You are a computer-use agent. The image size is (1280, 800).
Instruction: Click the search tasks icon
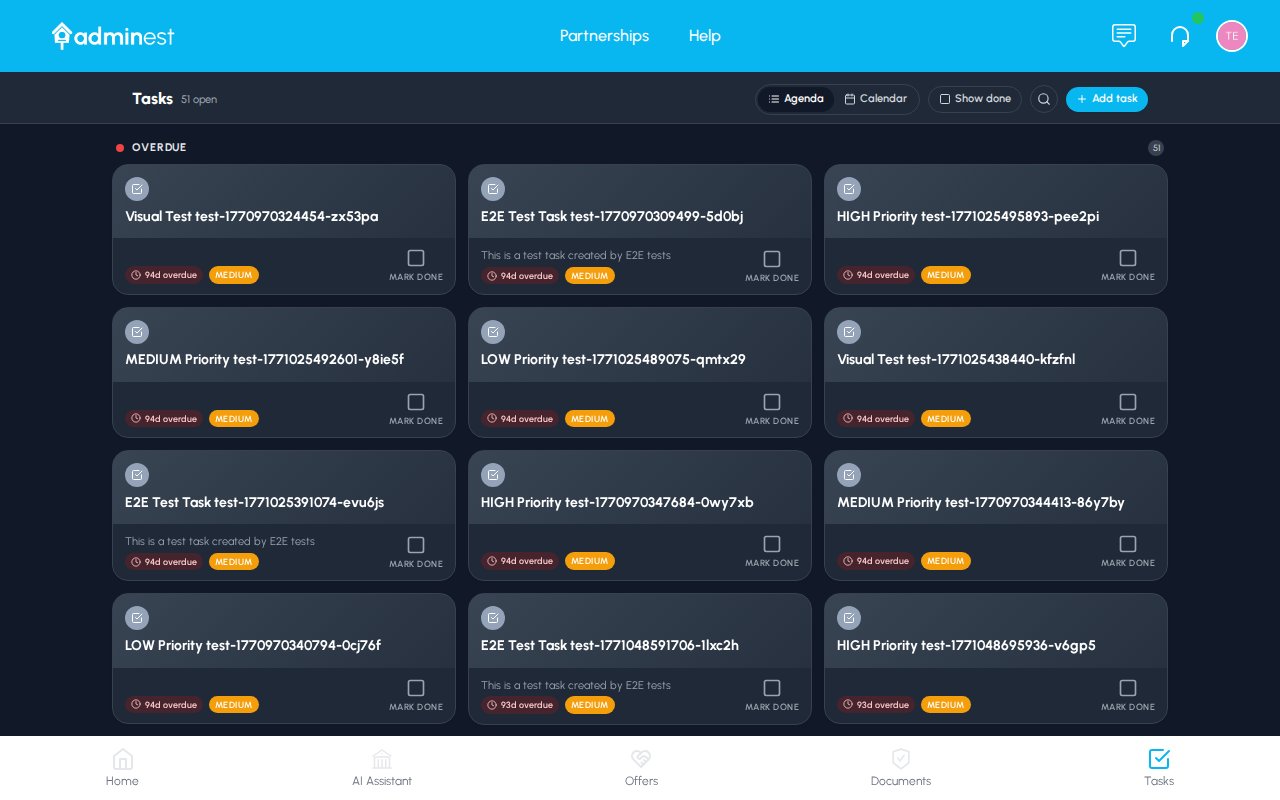[1044, 99]
